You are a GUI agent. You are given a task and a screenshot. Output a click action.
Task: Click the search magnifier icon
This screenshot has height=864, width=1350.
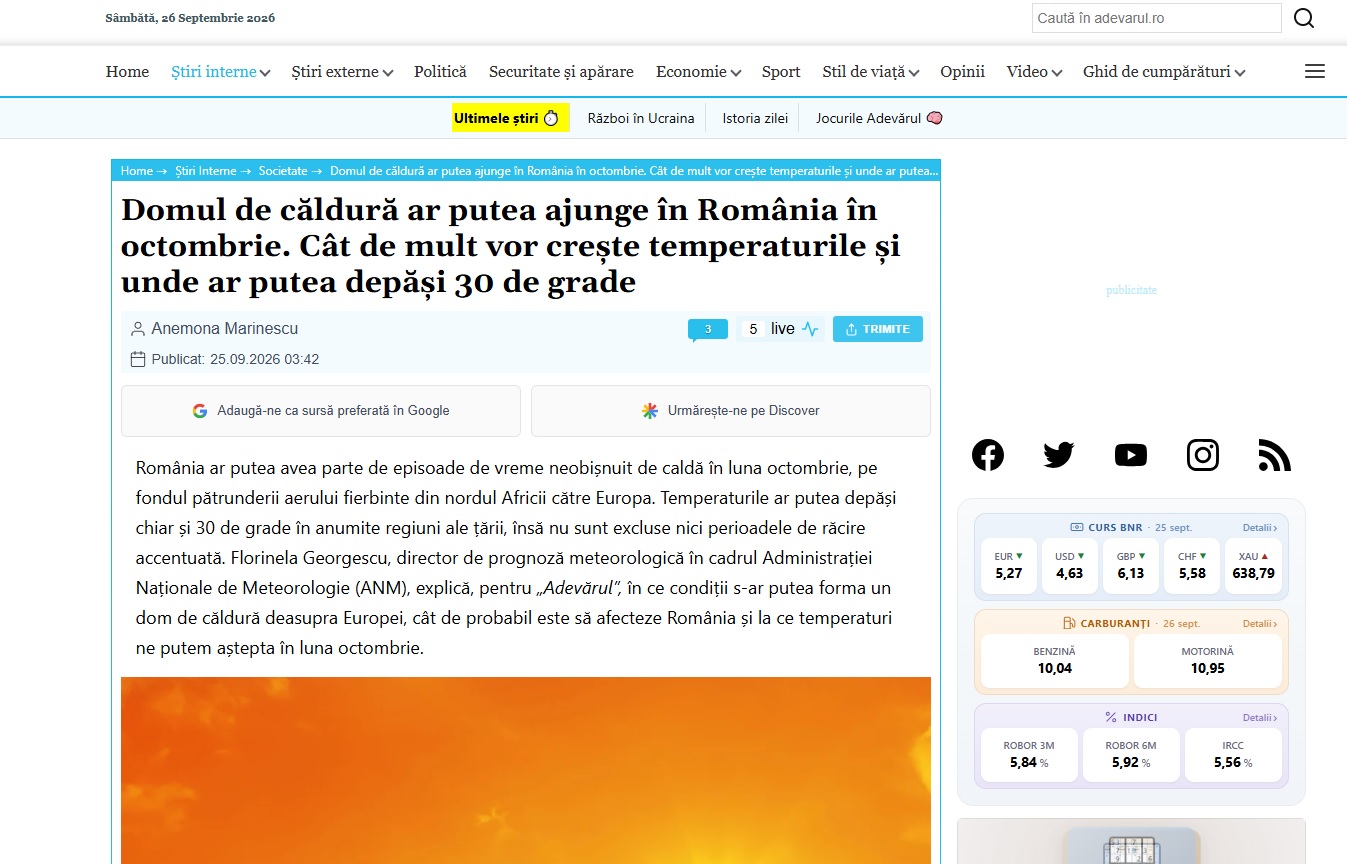(1304, 18)
